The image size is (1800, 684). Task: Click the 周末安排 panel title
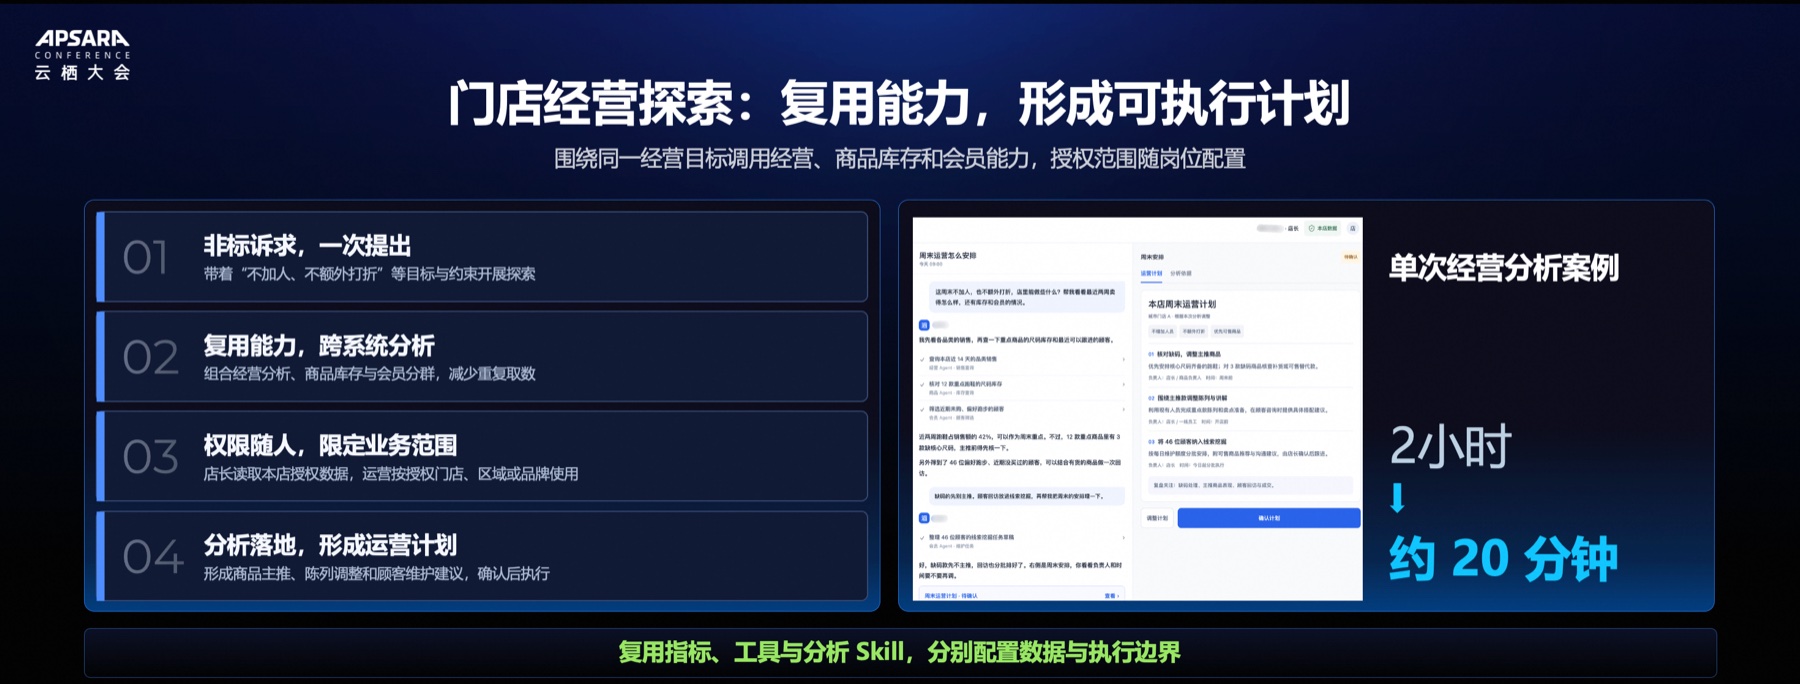coord(1152,257)
